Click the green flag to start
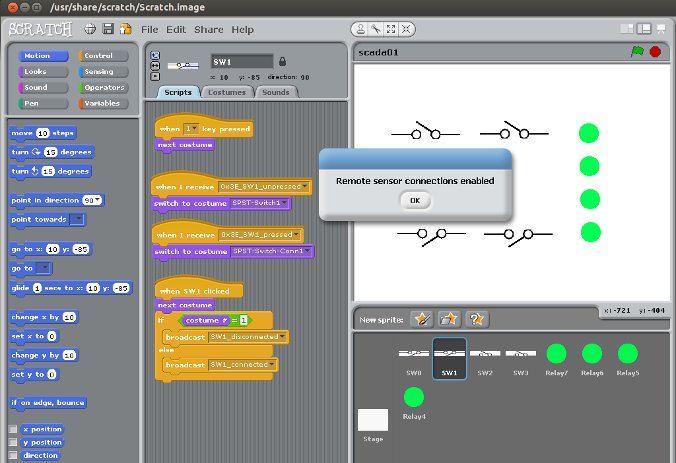Viewport: 676px width, 463px height. 637,52
